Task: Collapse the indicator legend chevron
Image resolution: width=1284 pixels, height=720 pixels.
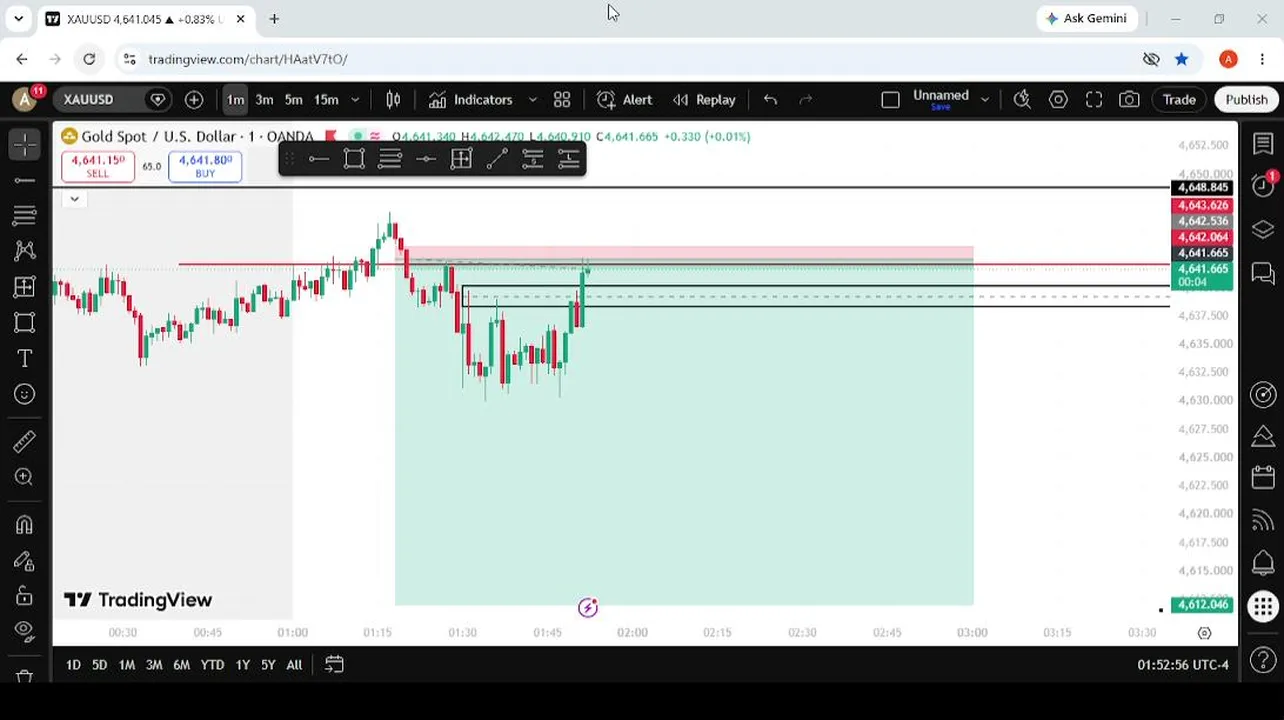Action: tap(74, 199)
